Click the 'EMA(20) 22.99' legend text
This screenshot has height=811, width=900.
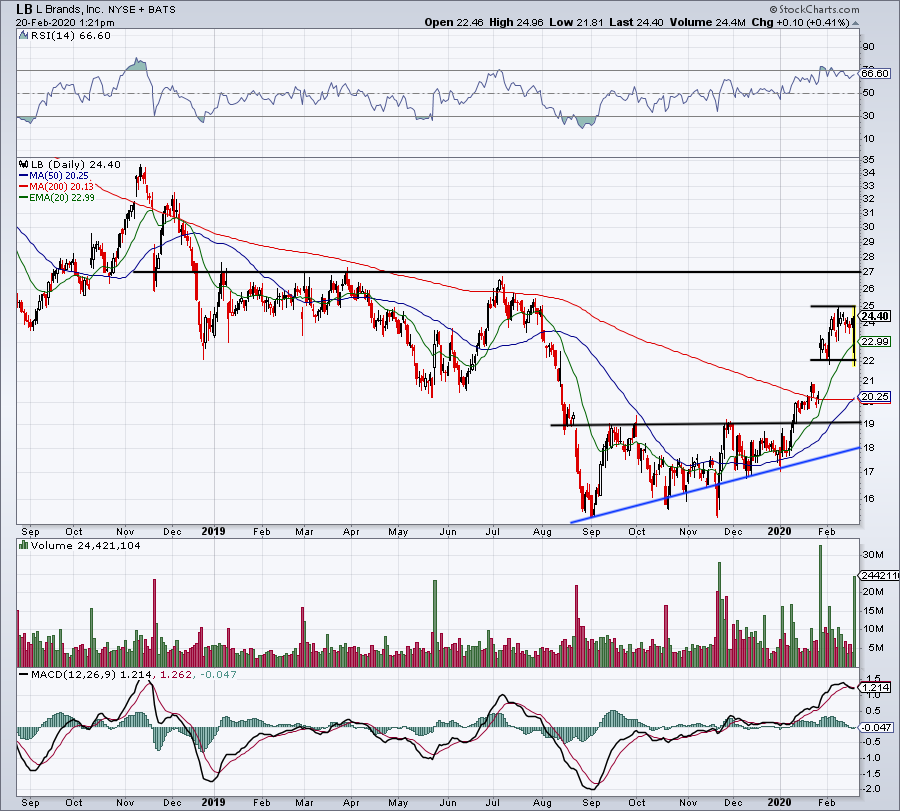coord(62,197)
